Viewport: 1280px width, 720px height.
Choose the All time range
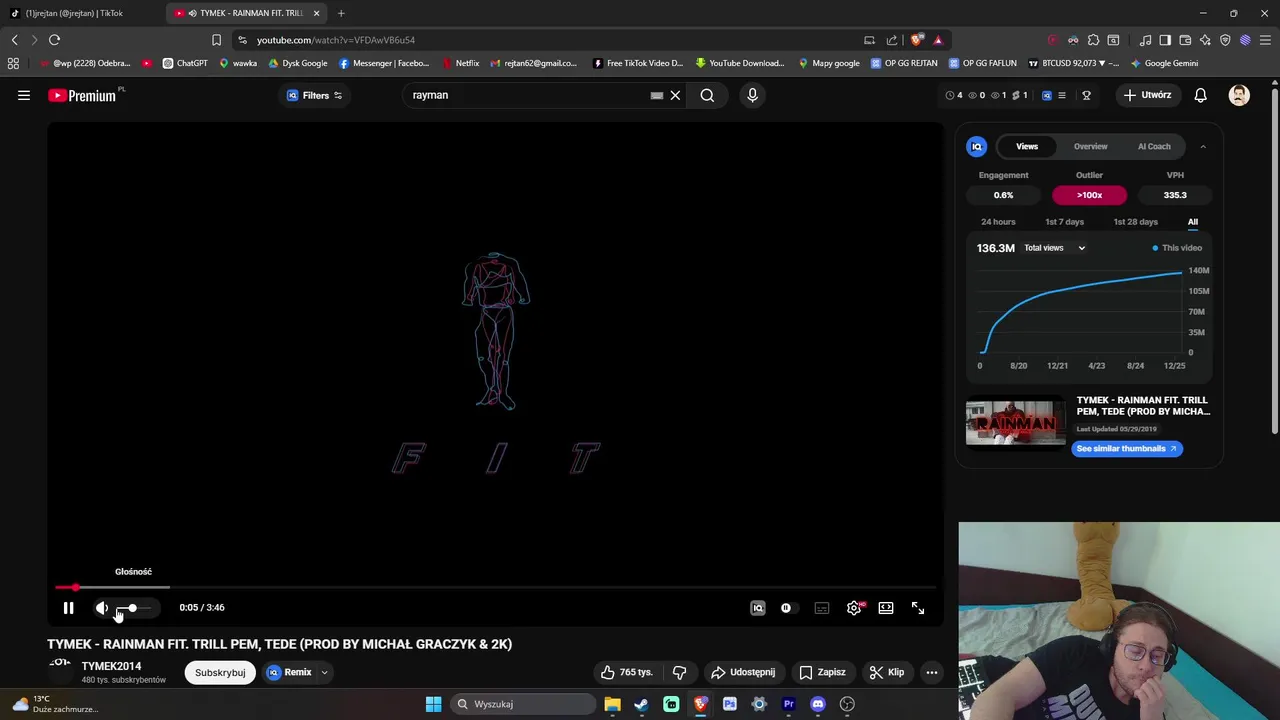tap(1193, 222)
